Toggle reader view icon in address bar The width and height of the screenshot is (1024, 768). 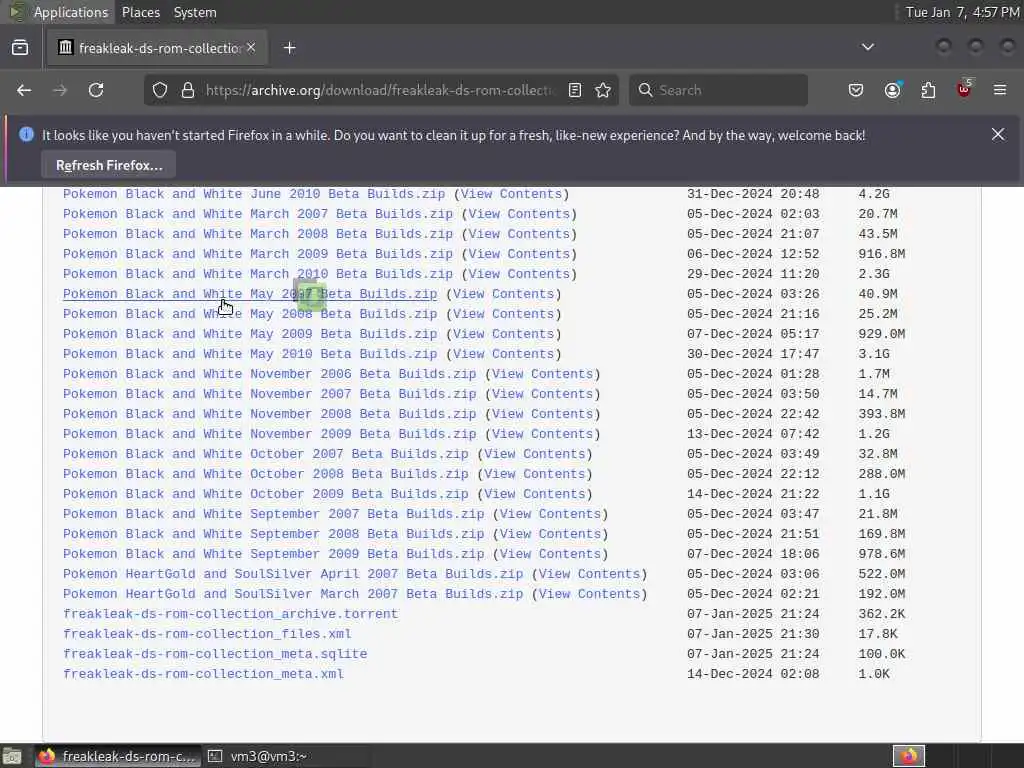coord(575,90)
